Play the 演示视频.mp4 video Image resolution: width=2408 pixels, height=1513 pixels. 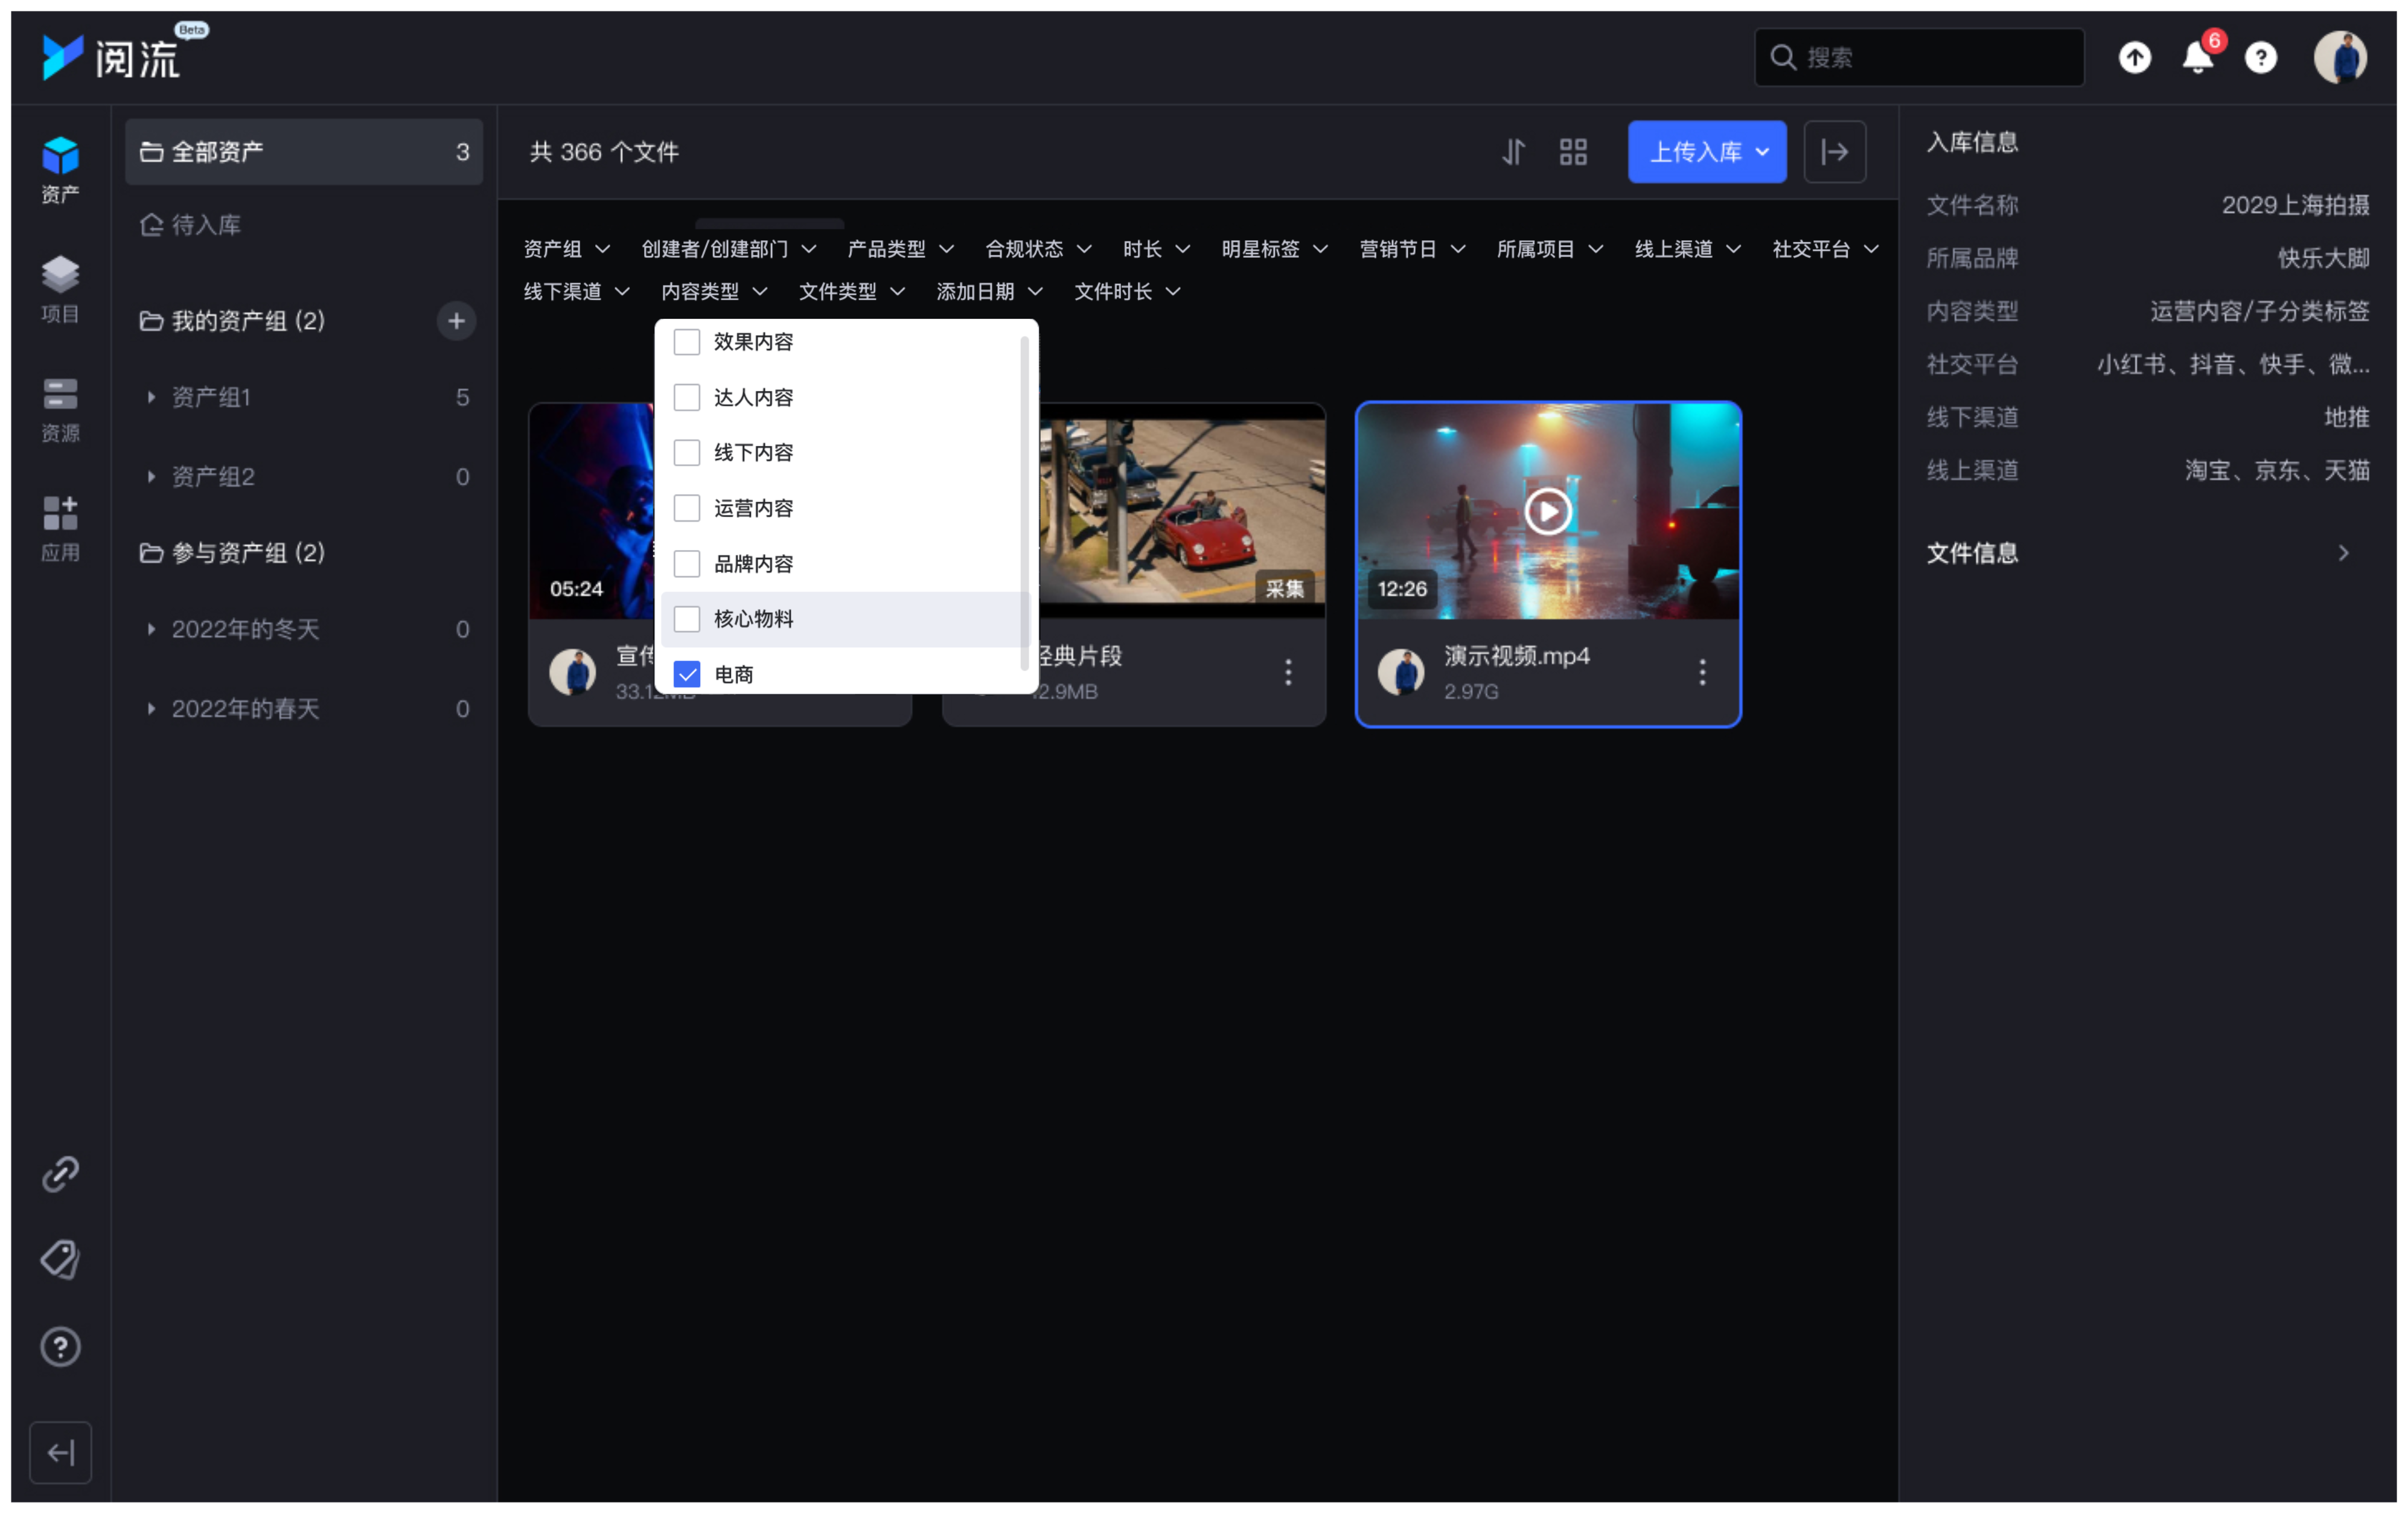1547,511
